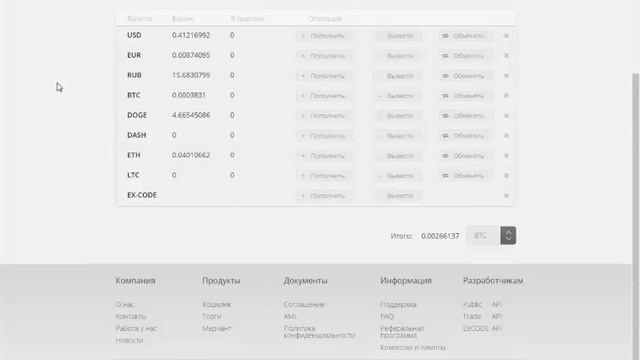Open Комиссии и лимиты link
The height and width of the screenshot is (360, 640).
[413, 348]
